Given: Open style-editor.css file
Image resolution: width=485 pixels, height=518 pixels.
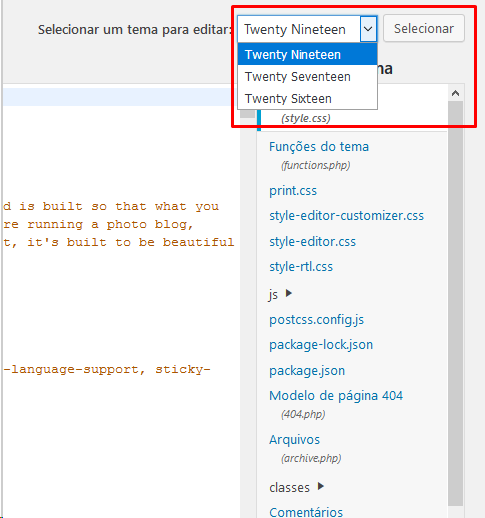Looking at the screenshot, I should click(x=312, y=241).
